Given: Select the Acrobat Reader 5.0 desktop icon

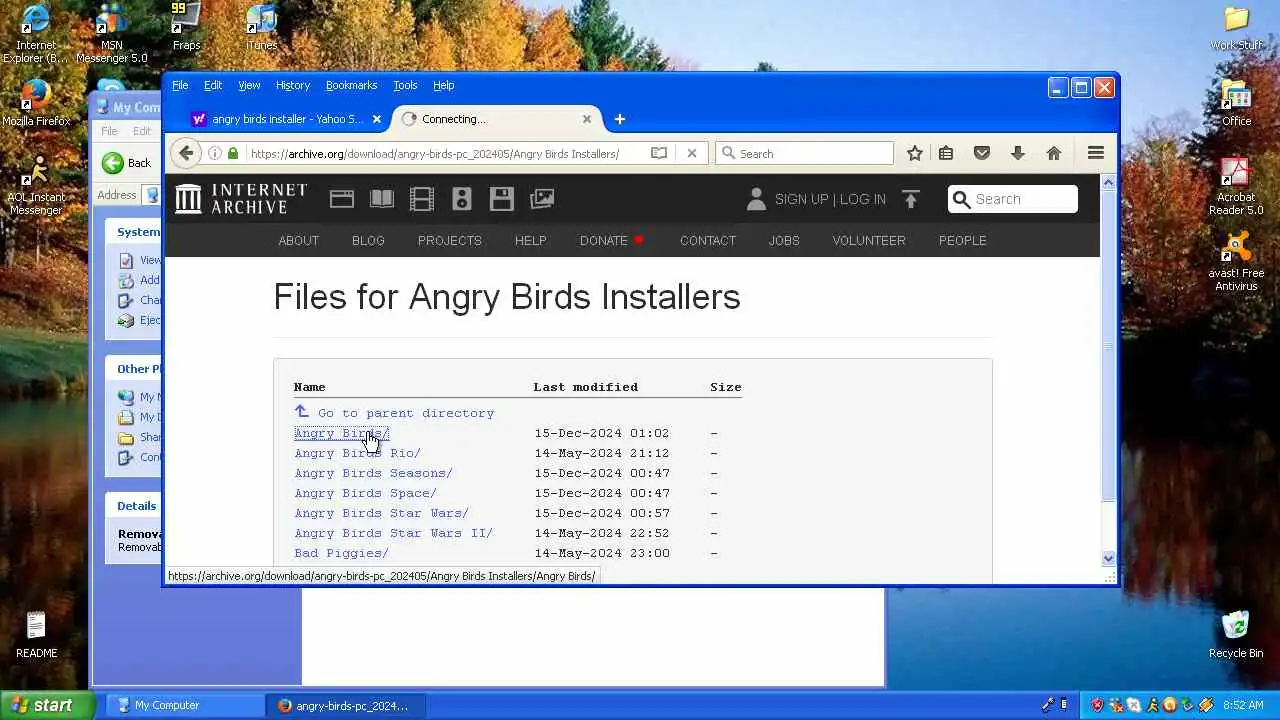Looking at the screenshot, I should [1236, 187].
